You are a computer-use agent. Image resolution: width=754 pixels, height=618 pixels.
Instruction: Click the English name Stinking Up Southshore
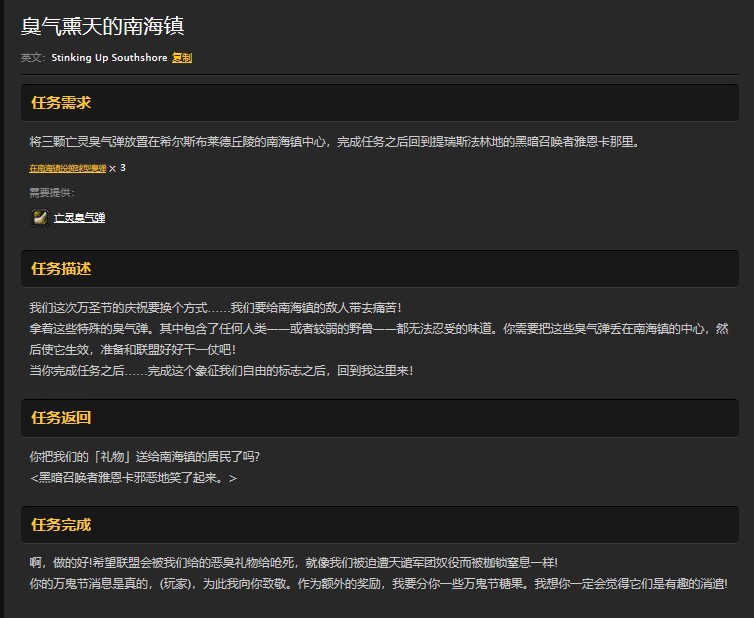click(x=109, y=58)
